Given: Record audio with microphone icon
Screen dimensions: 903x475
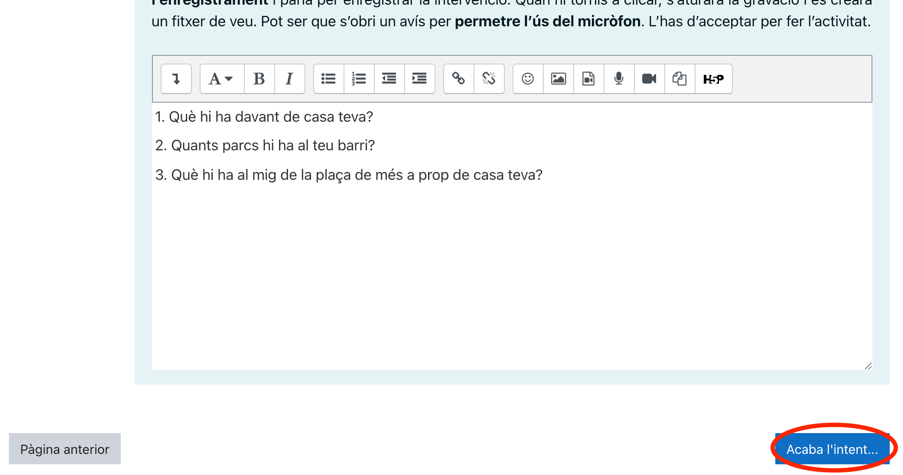Looking at the screenshot, I should point(619,79).
